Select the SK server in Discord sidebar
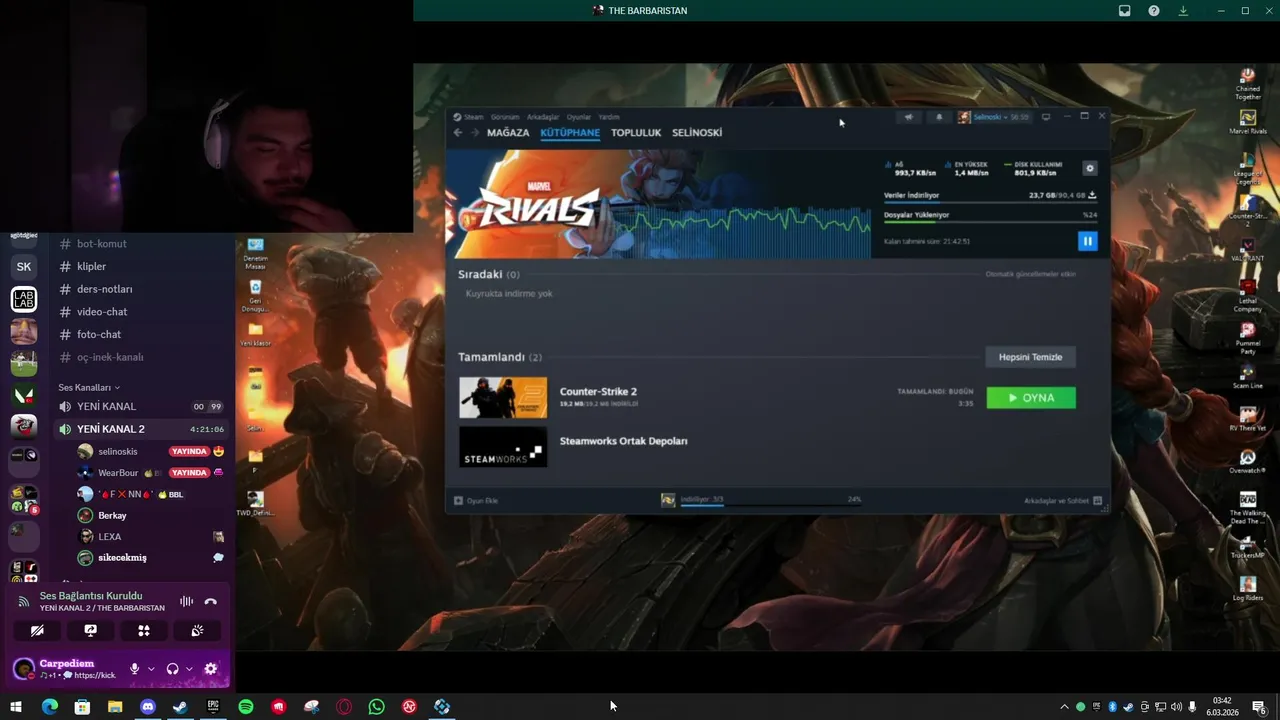This screenshot has width=1280, height=720. 24,267
